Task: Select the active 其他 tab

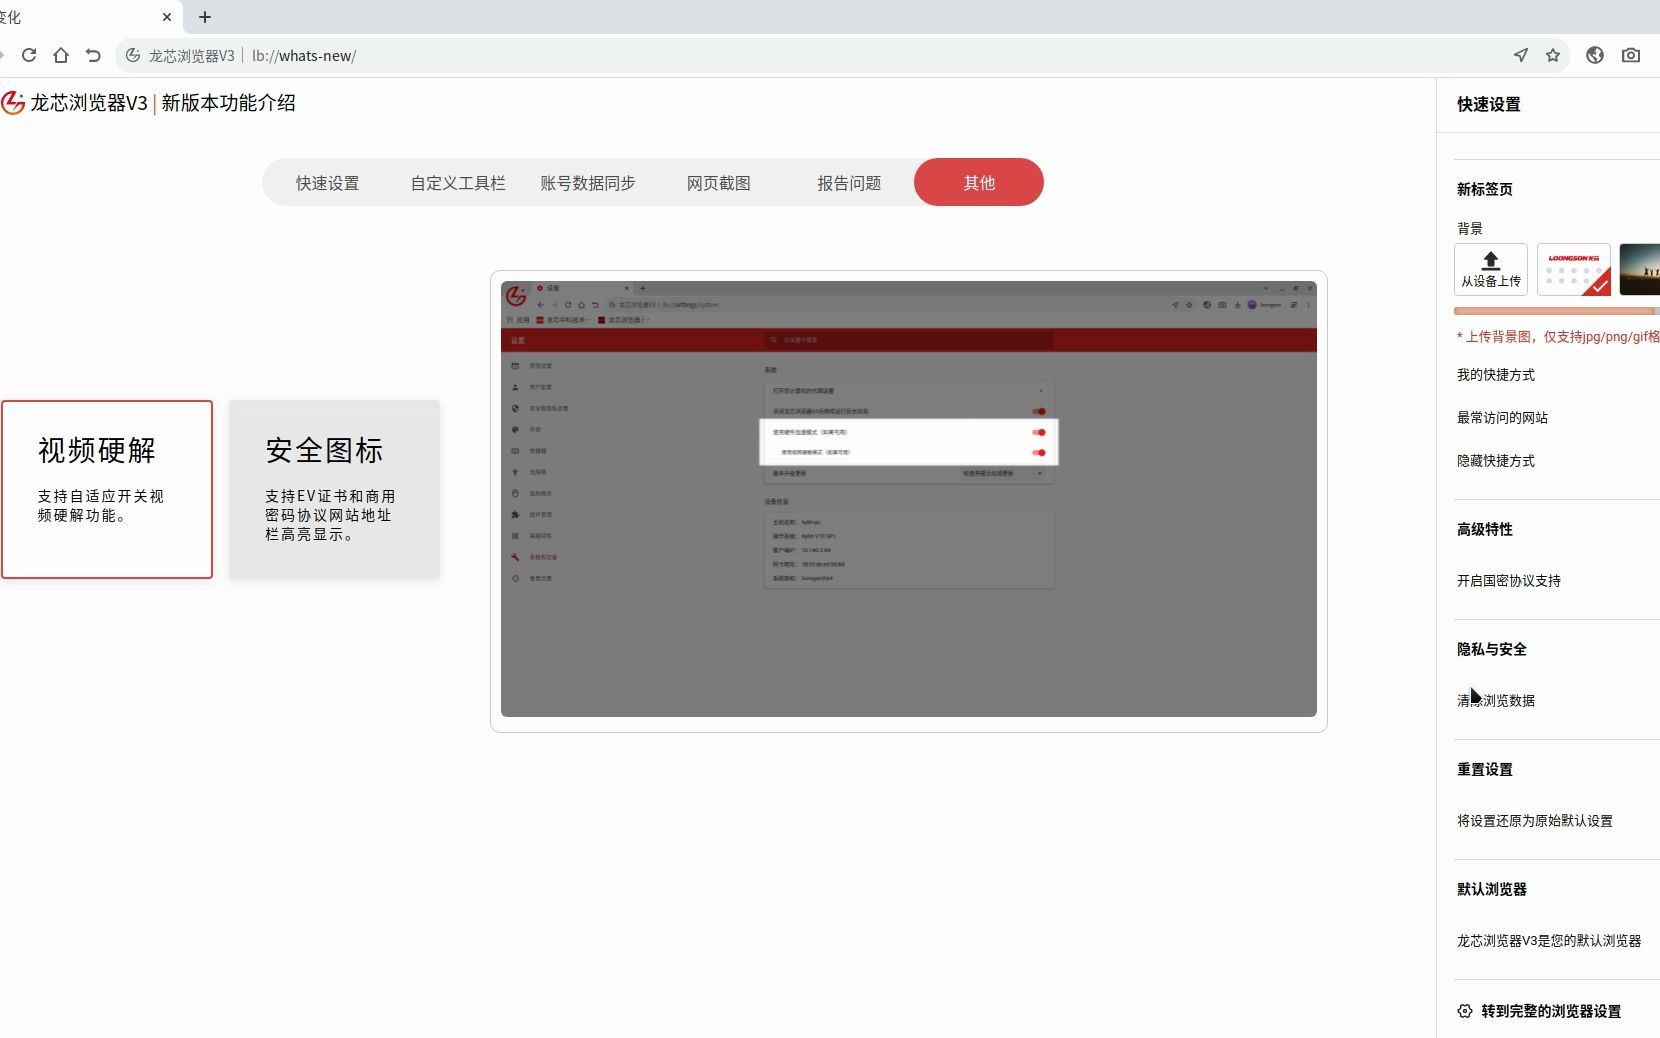Action: pyautogui.click(x=979, y=182)
